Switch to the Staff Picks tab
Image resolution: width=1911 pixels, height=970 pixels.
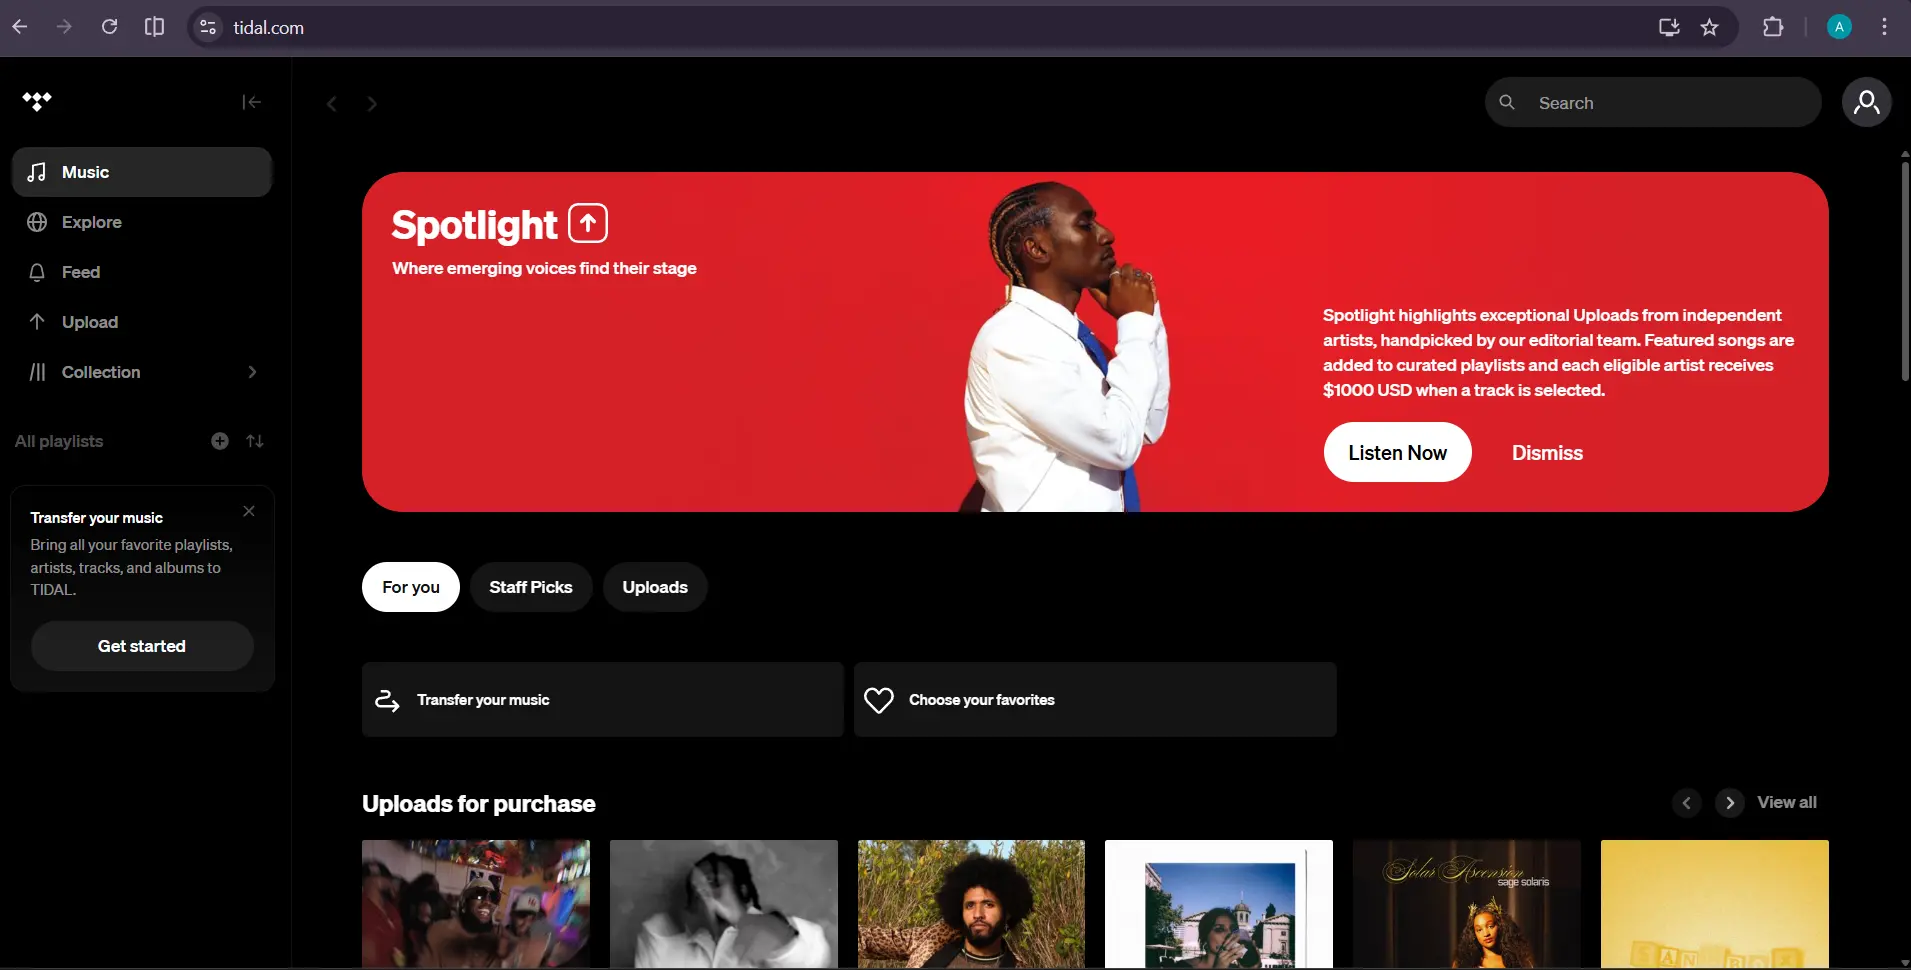tap(531, 587)
